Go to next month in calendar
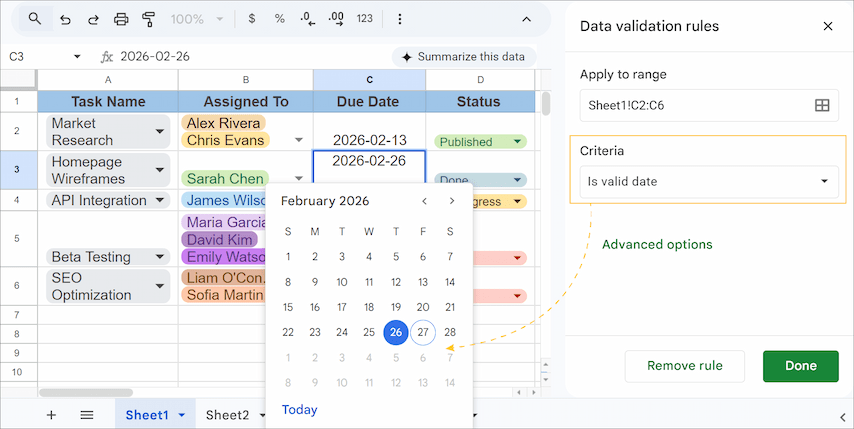The image size is (854, 429). (452, 201)
